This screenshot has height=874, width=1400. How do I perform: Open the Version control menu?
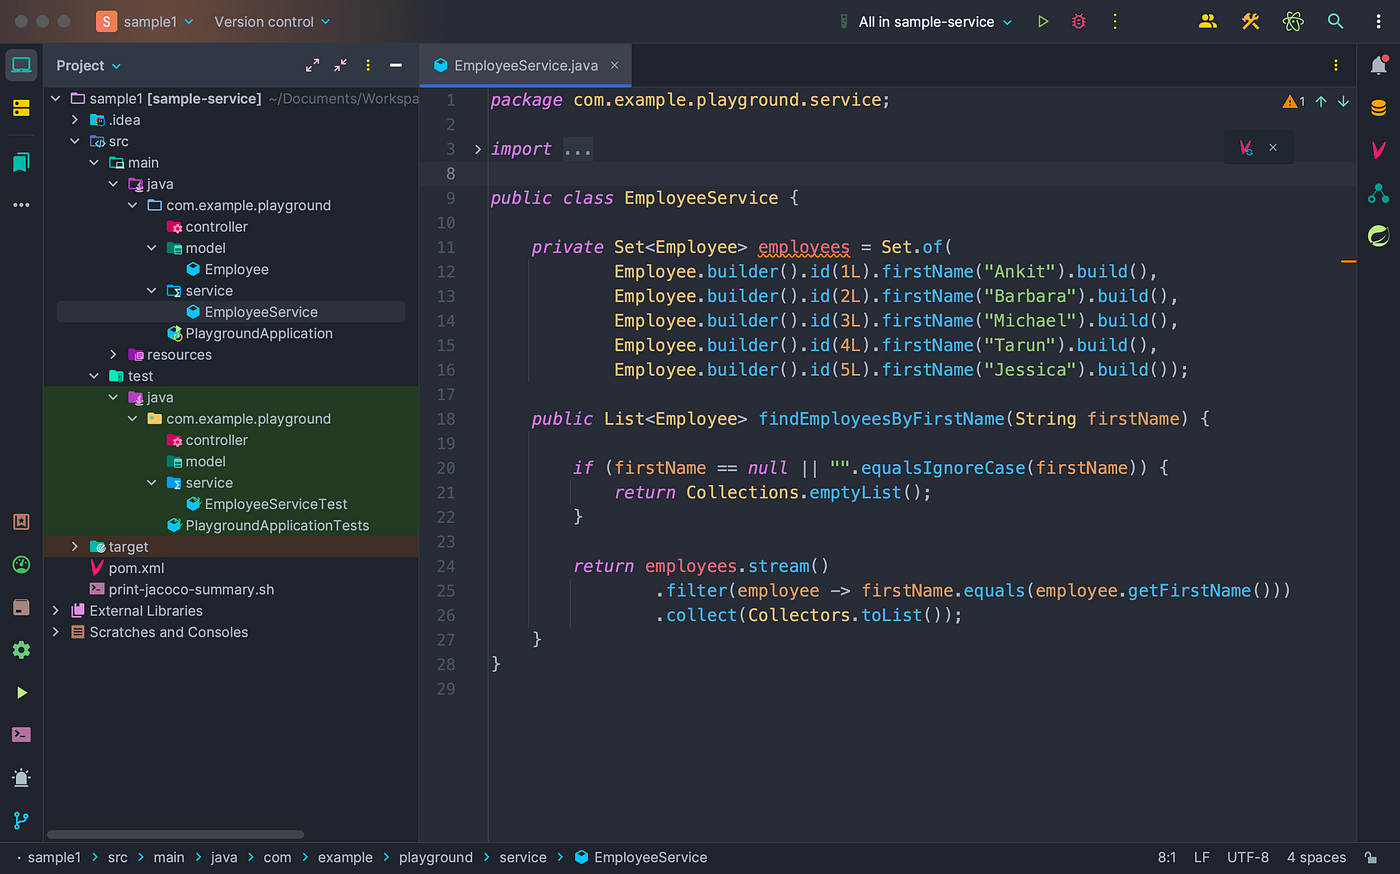[263, 21]
